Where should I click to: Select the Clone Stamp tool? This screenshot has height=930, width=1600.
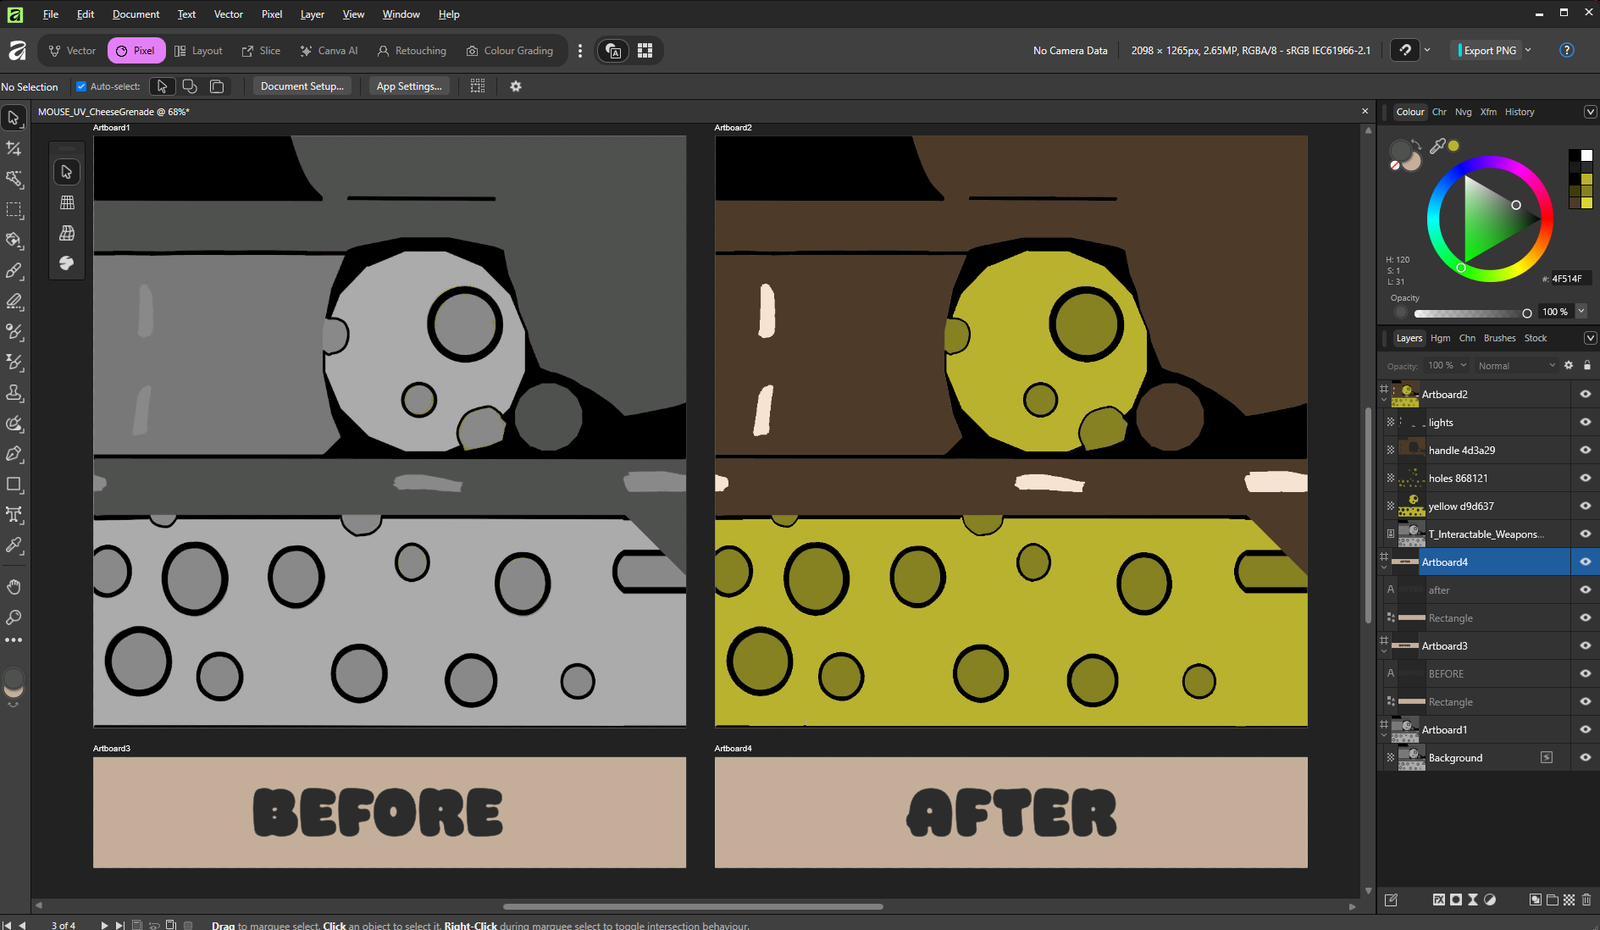14,393
